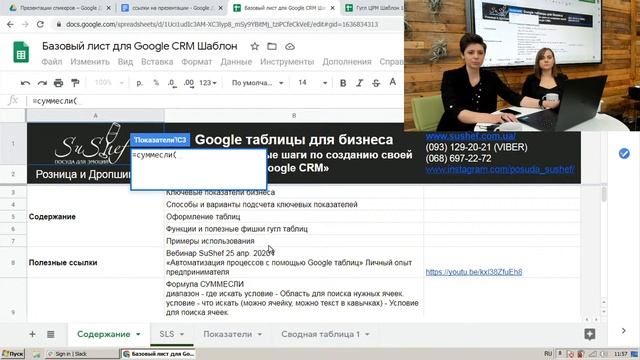Select cell 'Примеры использования'
This screenshot has height=360, width=640.
[x=293, y=241]
